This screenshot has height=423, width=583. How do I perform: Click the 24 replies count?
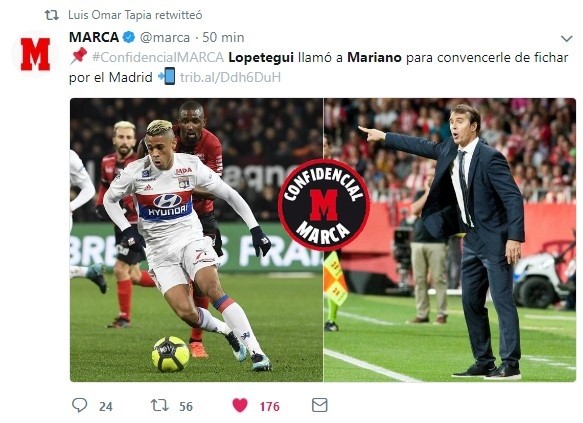click(106, 407)
